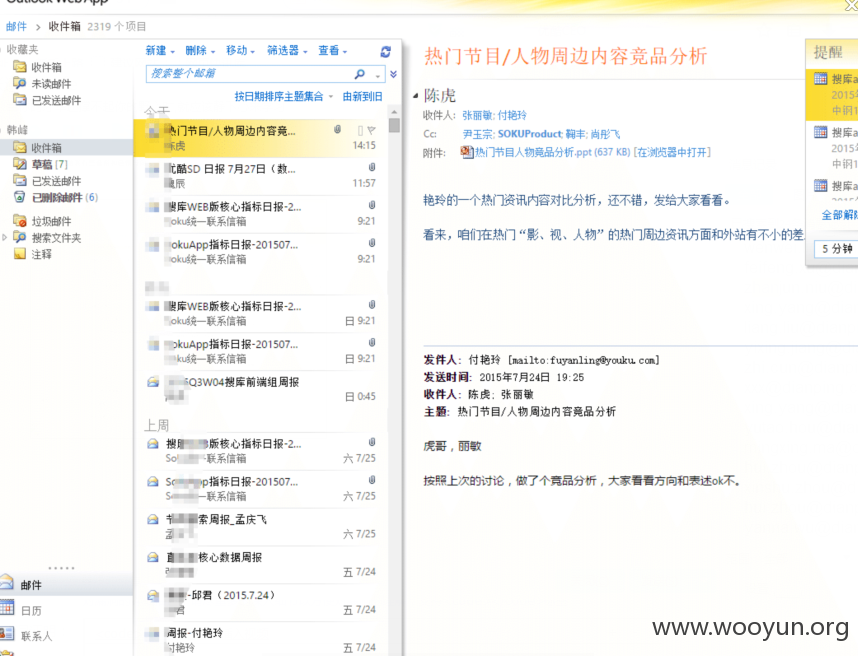858x656 pixels.
Task: Select 收件箱 under 韩峰 mailbox
Action: click(x=47, y=148)
